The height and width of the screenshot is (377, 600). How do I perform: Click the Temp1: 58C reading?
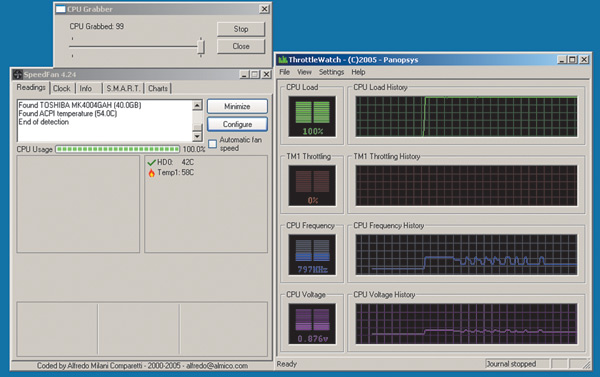(176, 173)
